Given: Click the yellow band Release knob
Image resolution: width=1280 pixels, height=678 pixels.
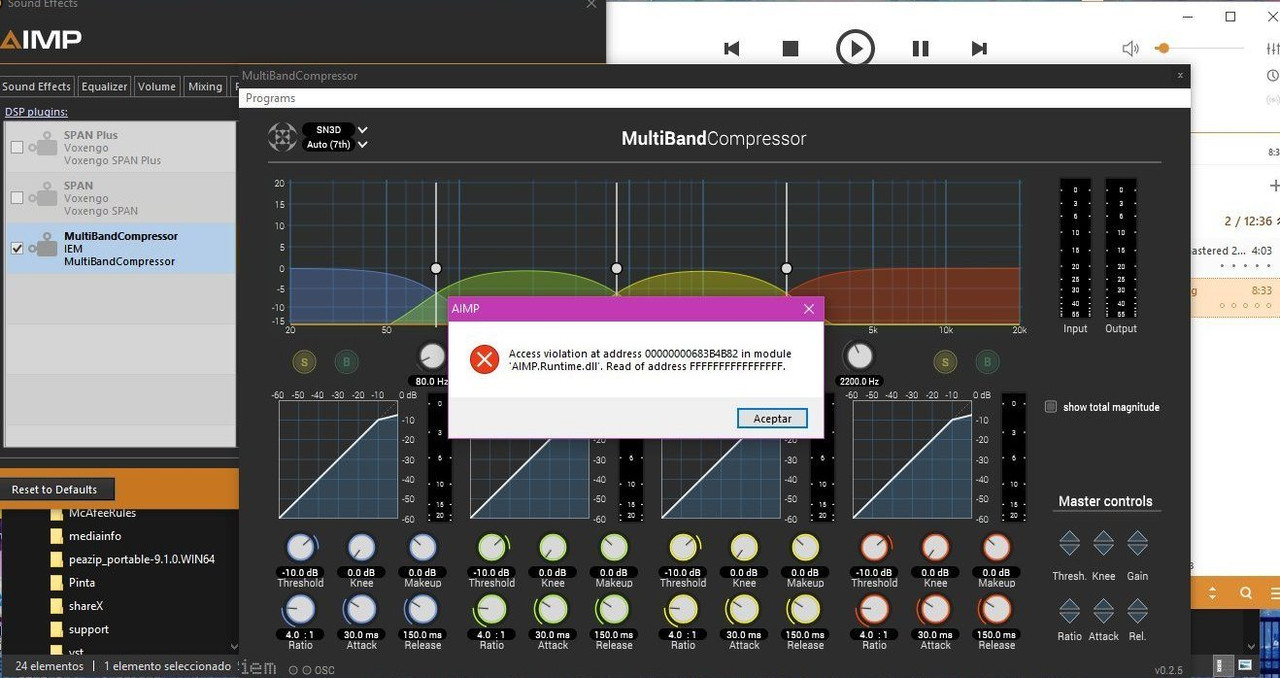Looking at the screenshot, I should (805, 609).
